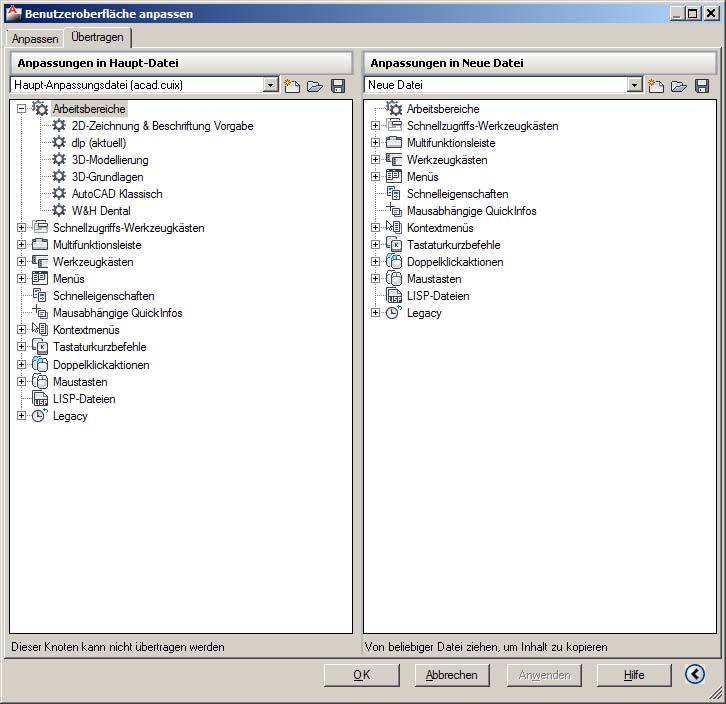Select 3D-Modellierung workspace entry
The height and width of the screenshot is (704, 726).
(110, 160)
